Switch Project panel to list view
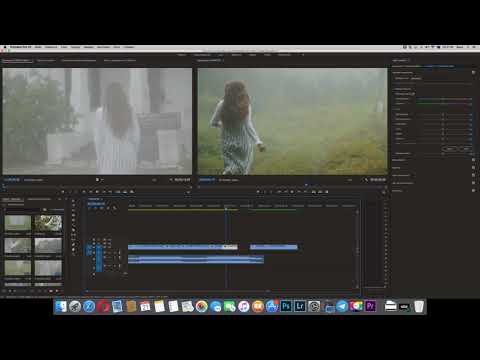Viewport: 480px width, 360px height. pos(9,291)
